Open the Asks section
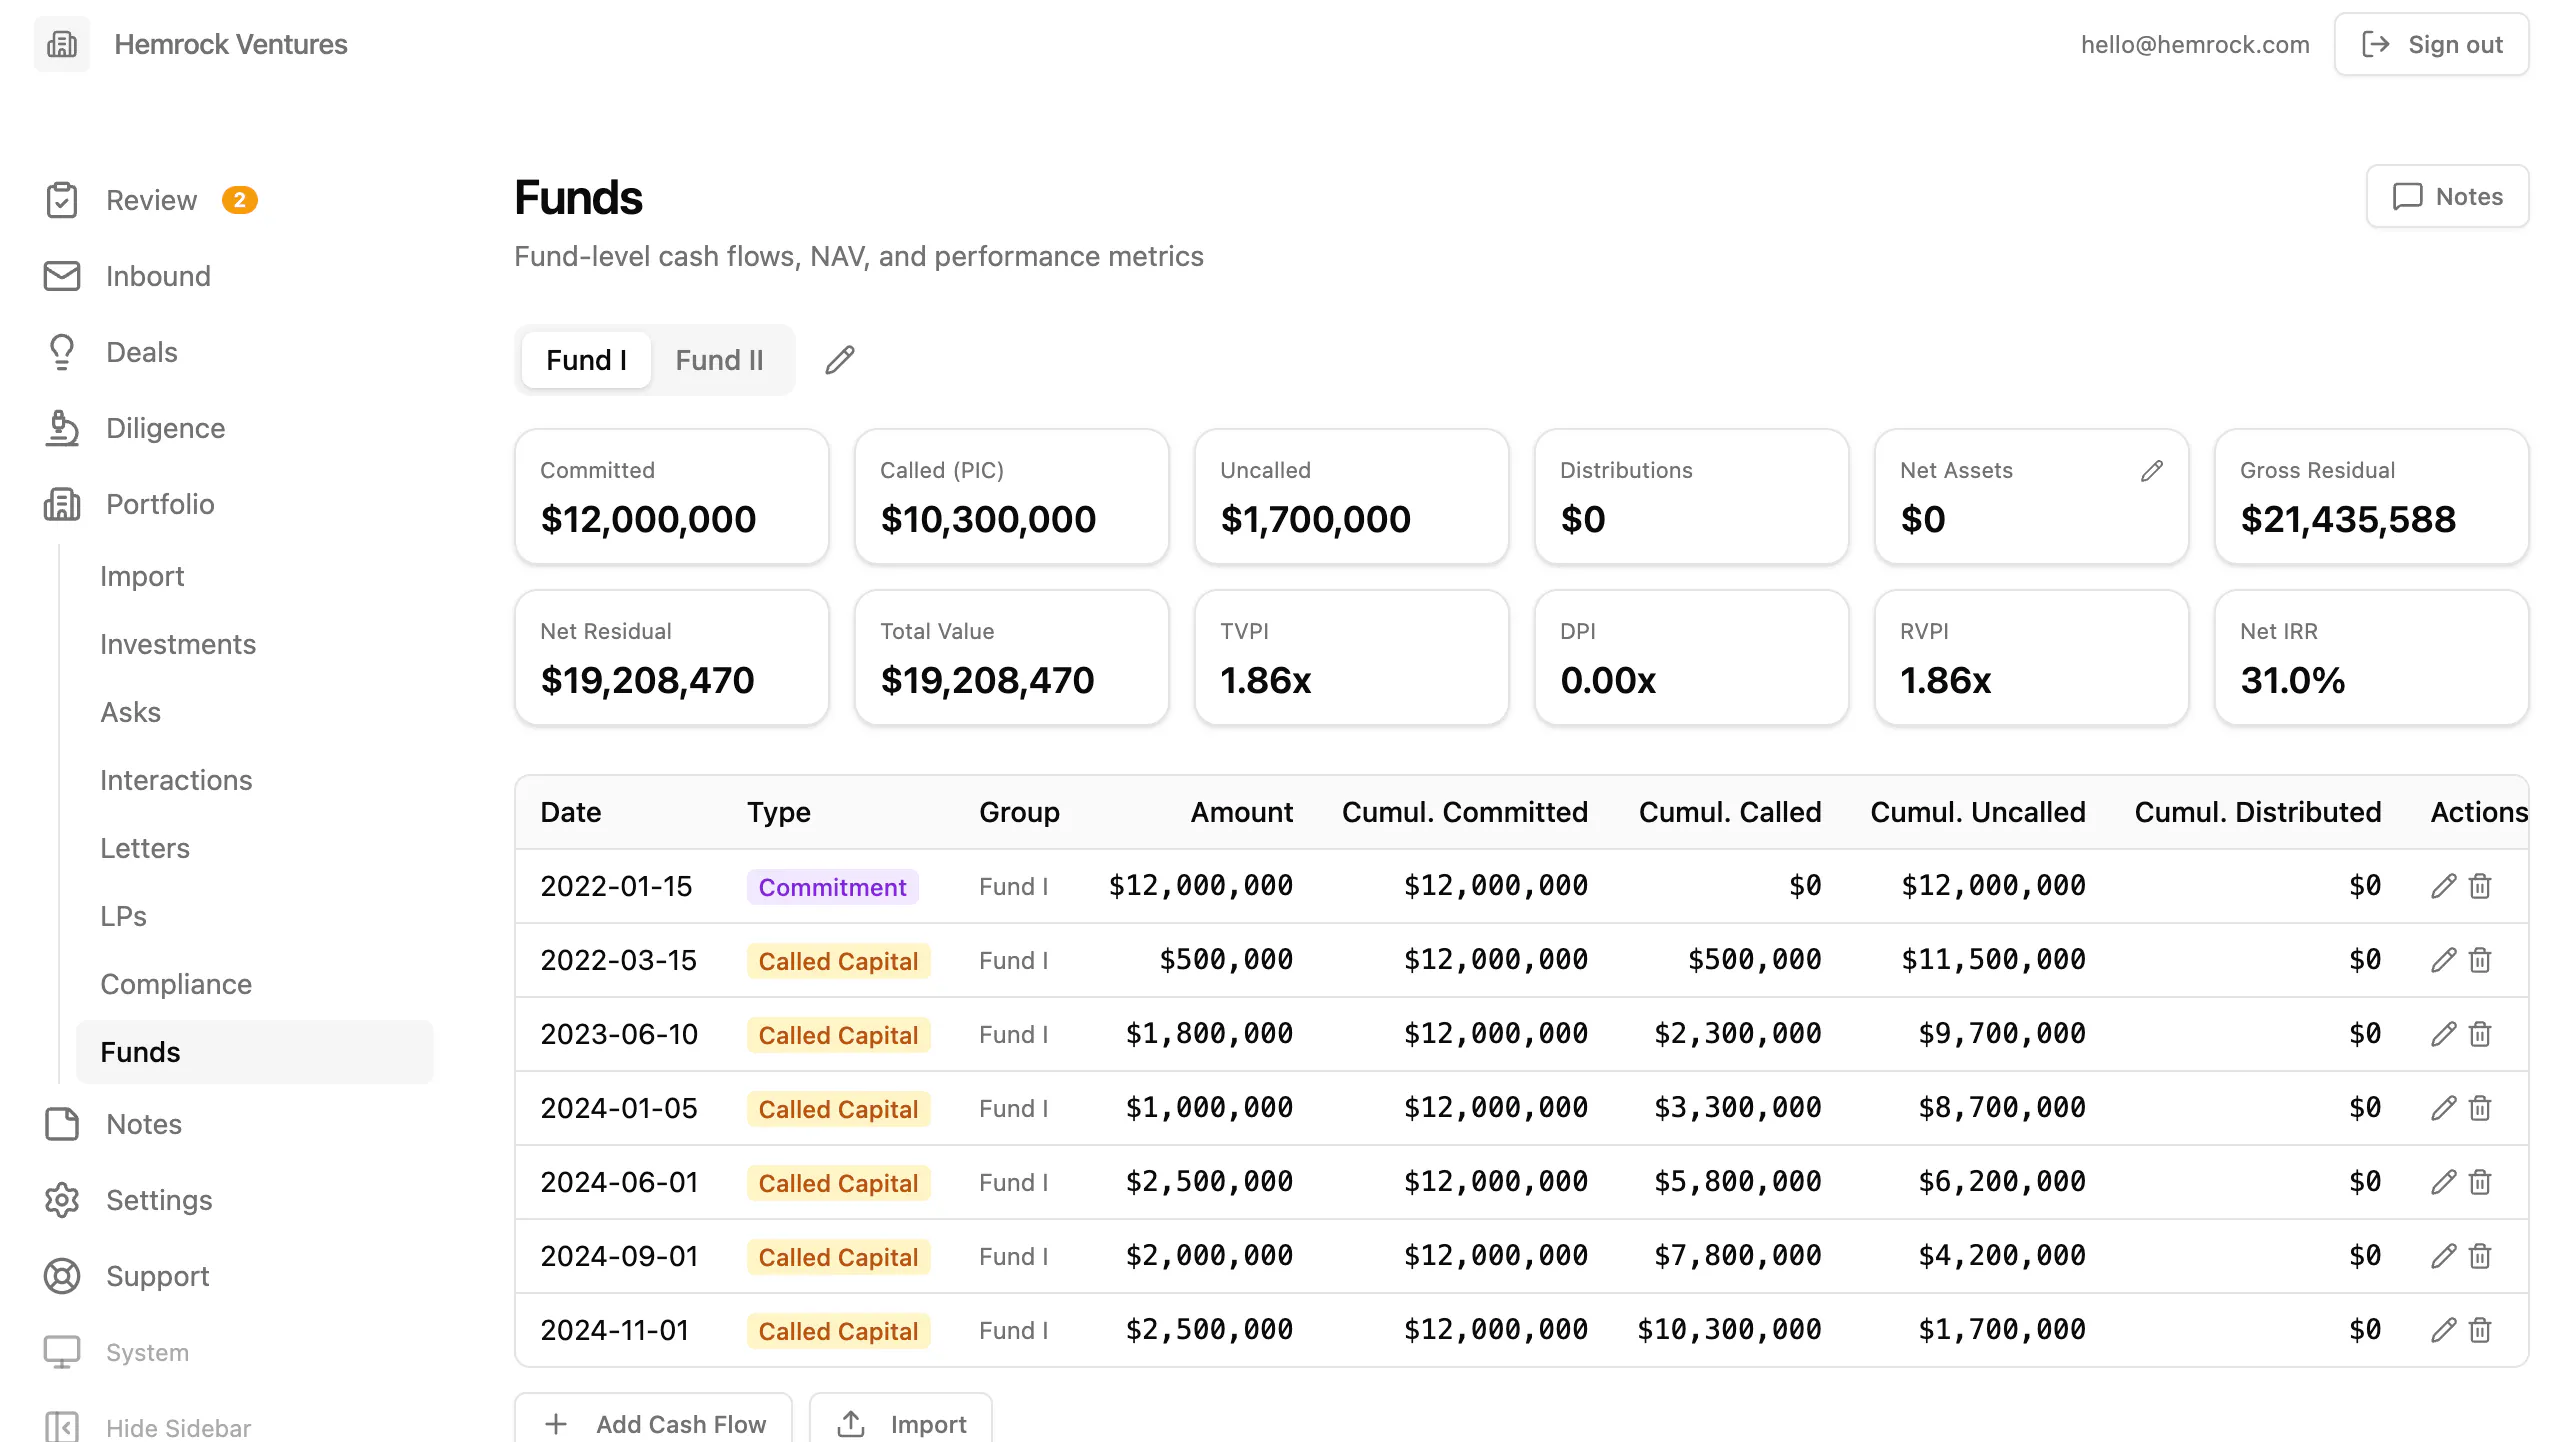This screenshot has width=2556, height=1442. [x=131, y=712]
